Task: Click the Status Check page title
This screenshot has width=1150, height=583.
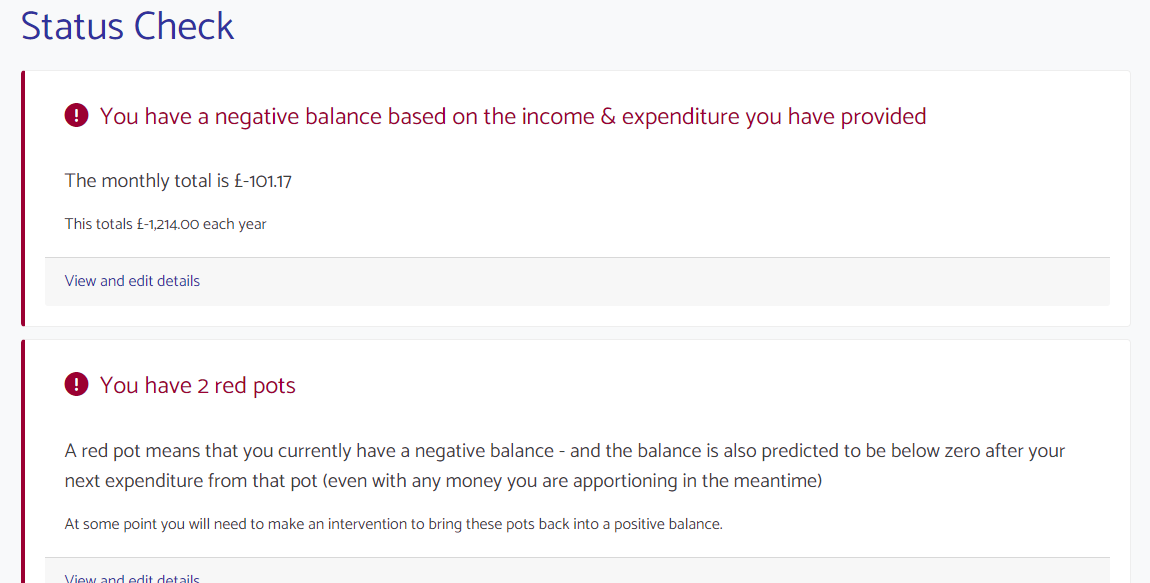Action: 128,26
